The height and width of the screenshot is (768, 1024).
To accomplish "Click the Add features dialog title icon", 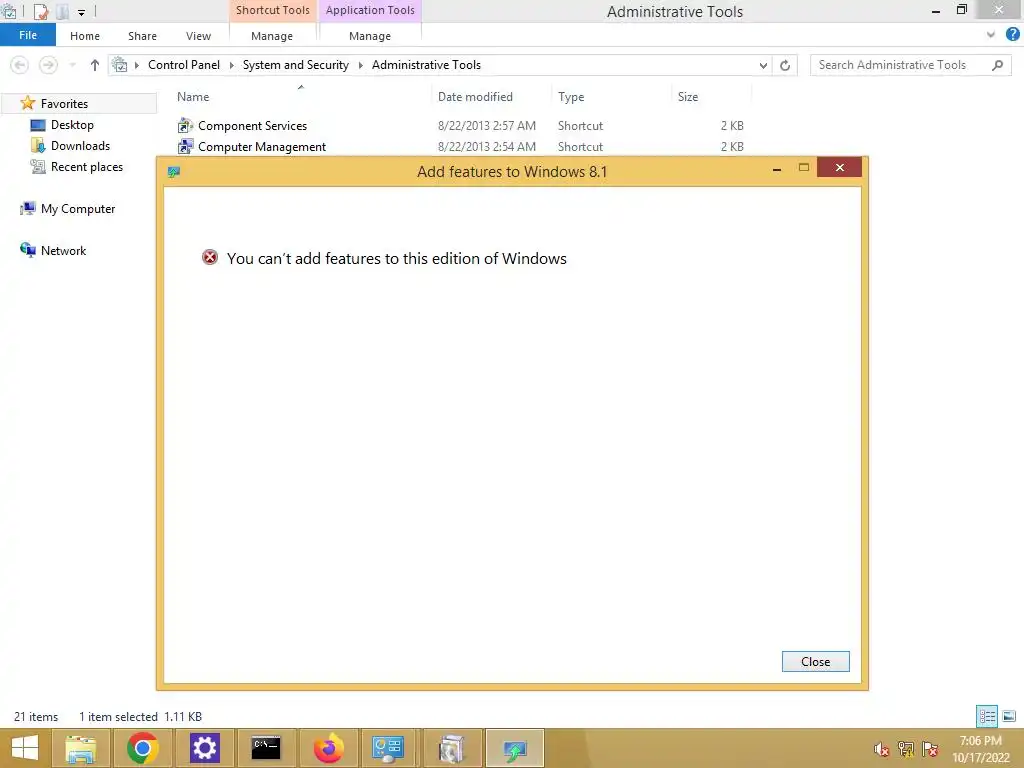I will pyautogui.click(x=174, y=172).
